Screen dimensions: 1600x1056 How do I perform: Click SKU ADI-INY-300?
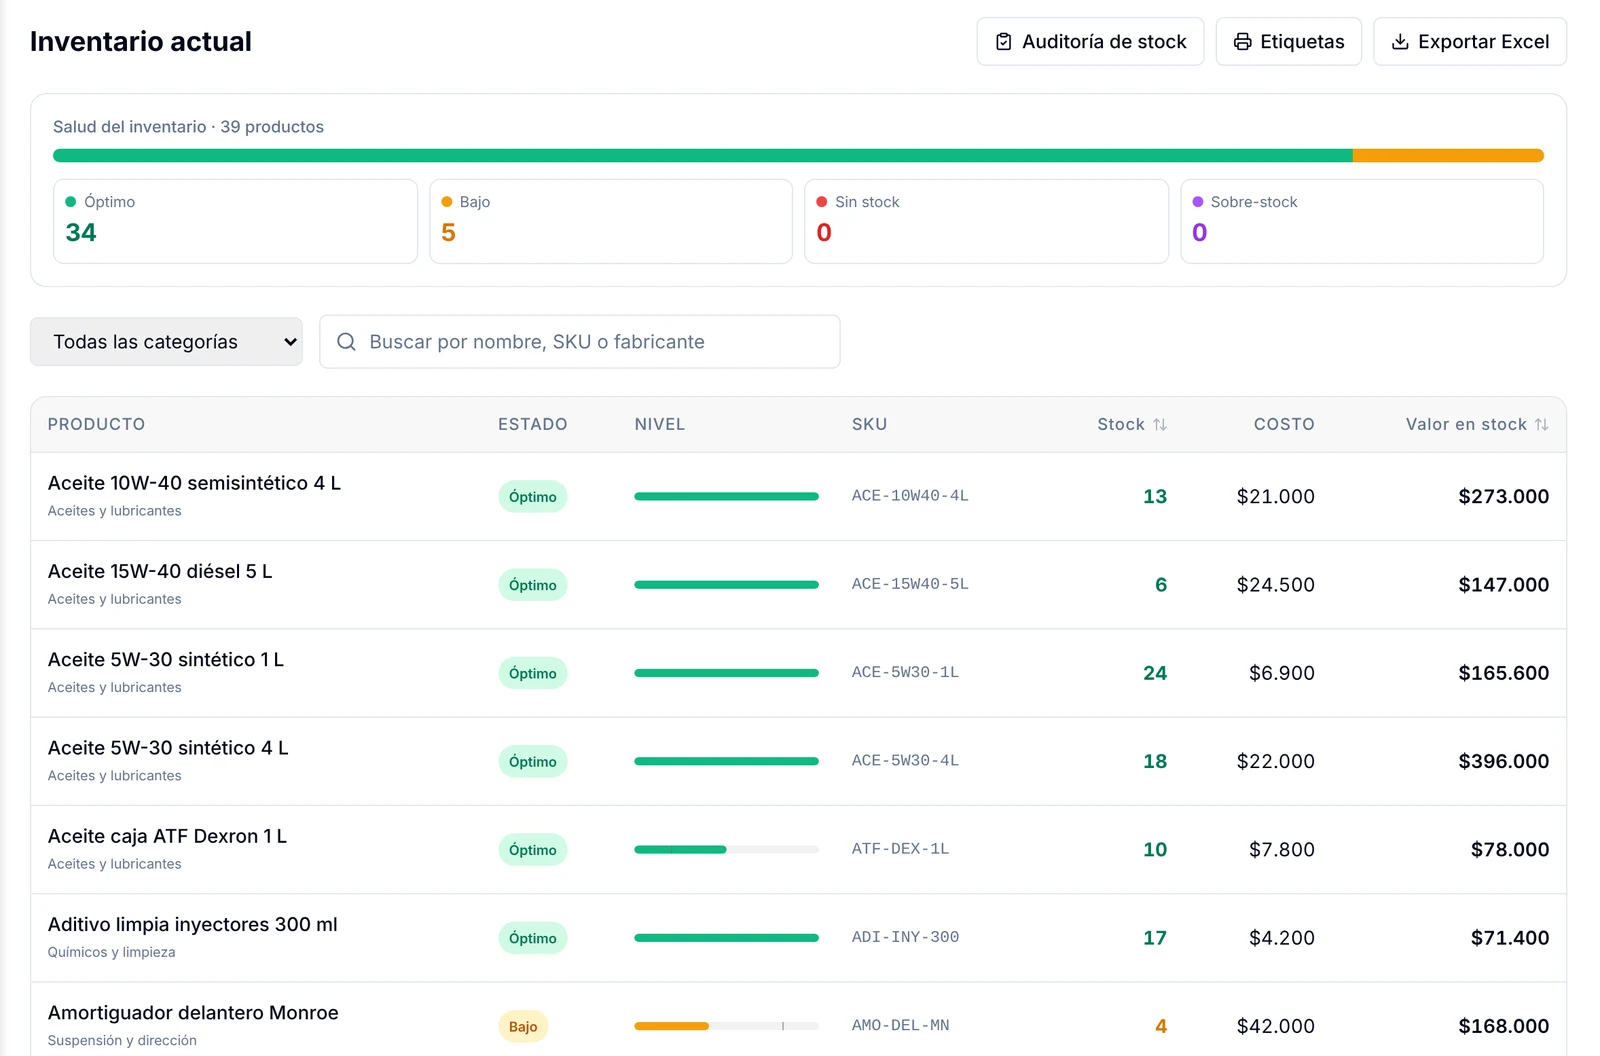click(x=905, y=937)
